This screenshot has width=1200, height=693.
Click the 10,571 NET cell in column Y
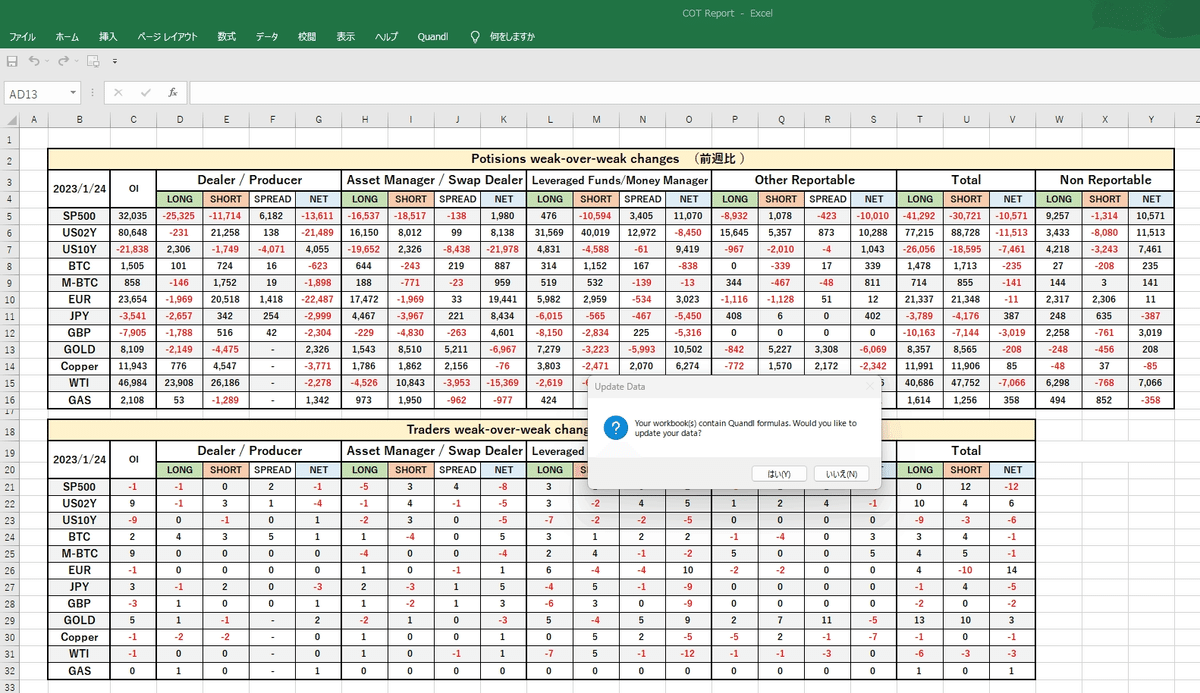1150,215
